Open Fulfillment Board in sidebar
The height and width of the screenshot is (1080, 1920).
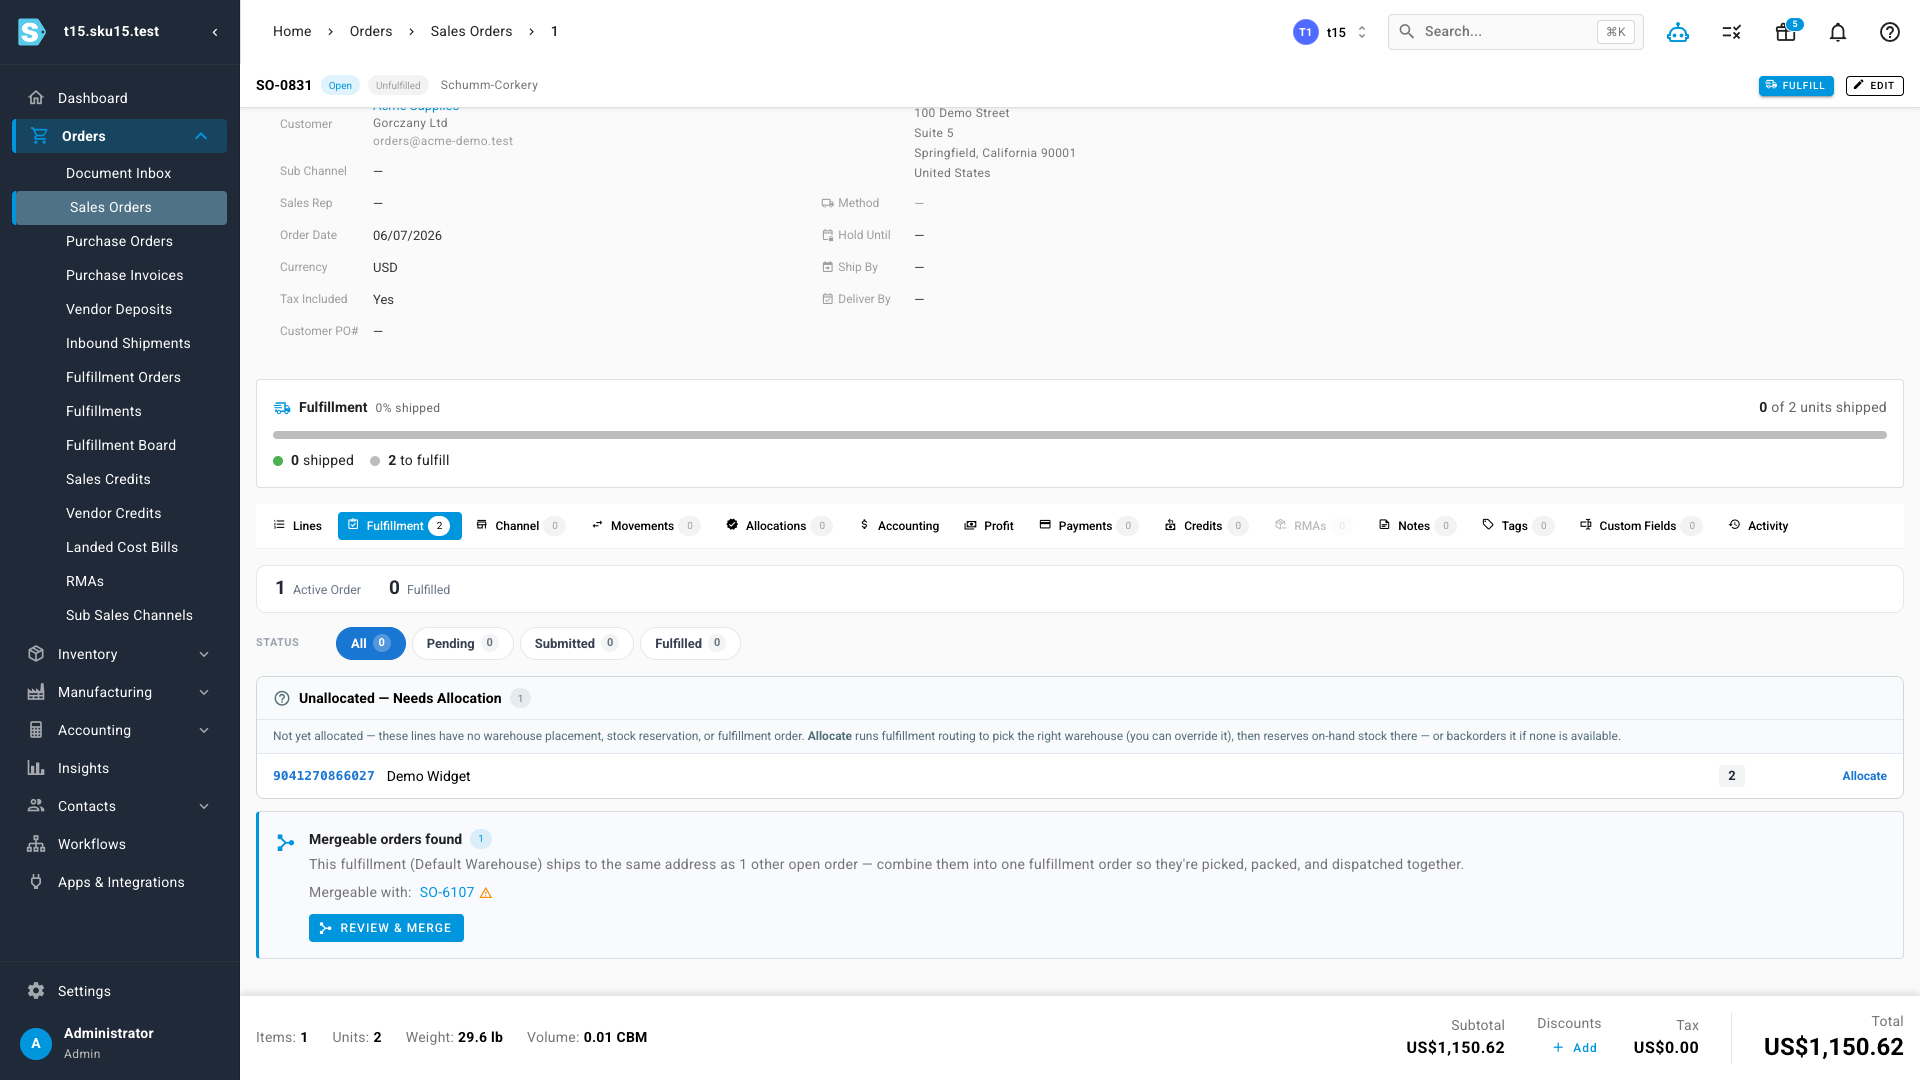121,445
